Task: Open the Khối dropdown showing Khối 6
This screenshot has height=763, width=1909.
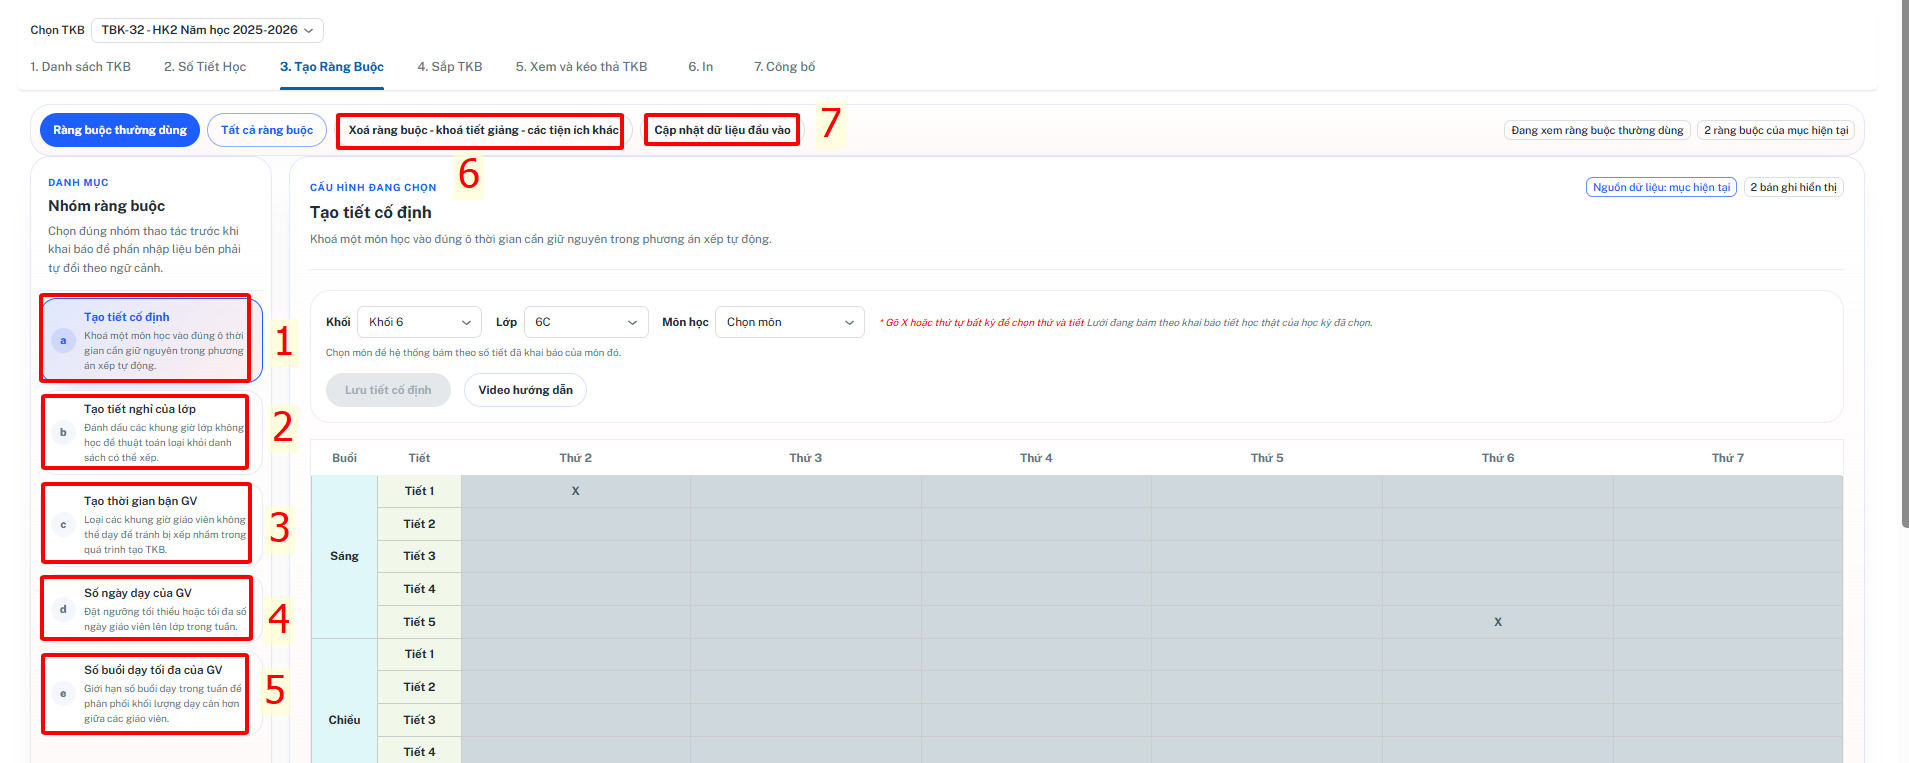Action: pyautogui.click(x=419, y=322)
